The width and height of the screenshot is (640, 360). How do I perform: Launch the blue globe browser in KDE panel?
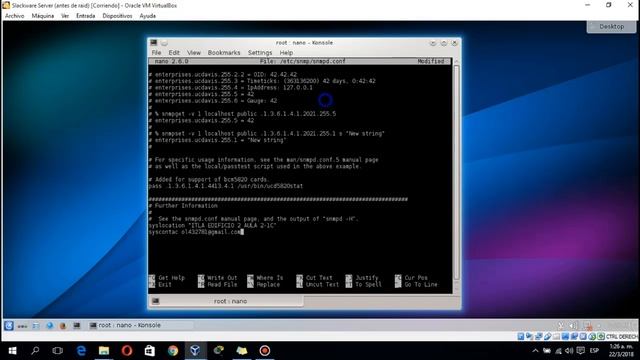[50, 325]
